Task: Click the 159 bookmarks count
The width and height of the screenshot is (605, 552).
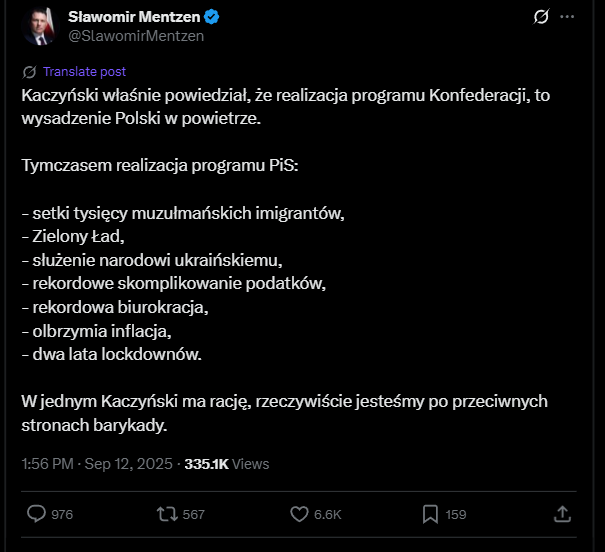Action: 456,514
